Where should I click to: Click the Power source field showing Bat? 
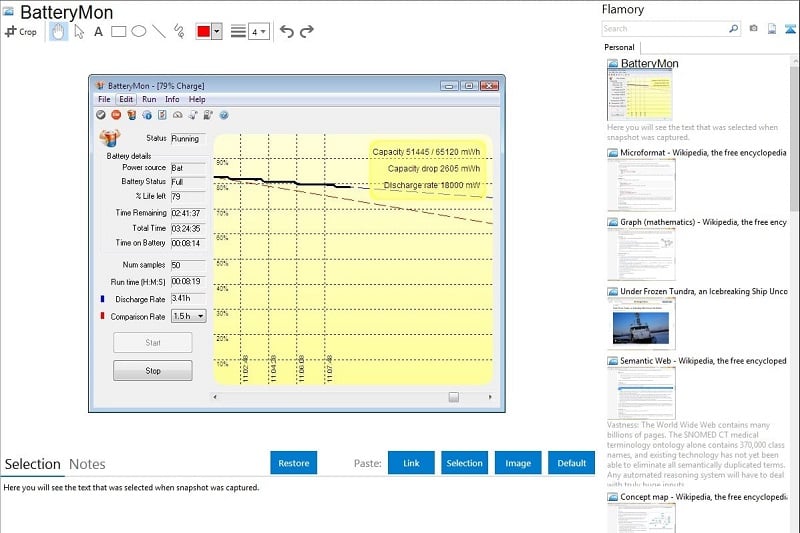[188, 168]
